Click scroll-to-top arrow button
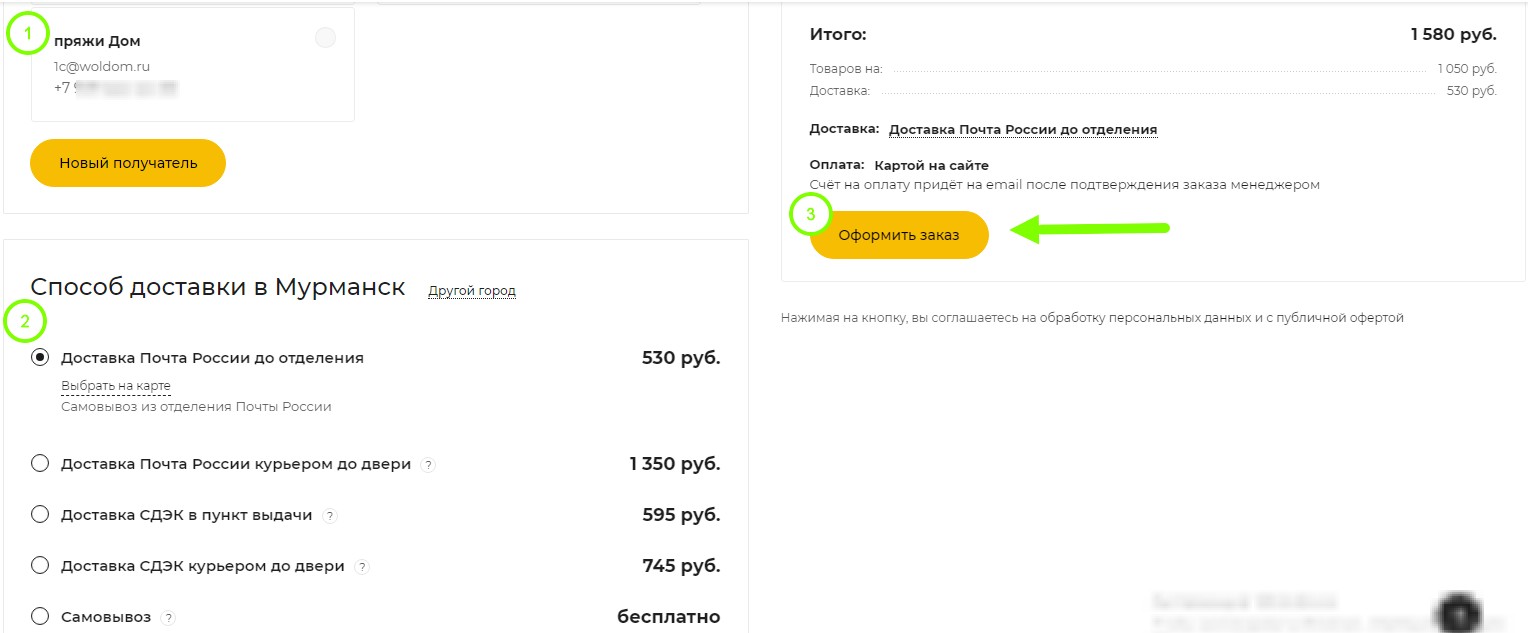Viewport: 1528px width, 633px height. pyautogui.click(x=1461, y=612)
